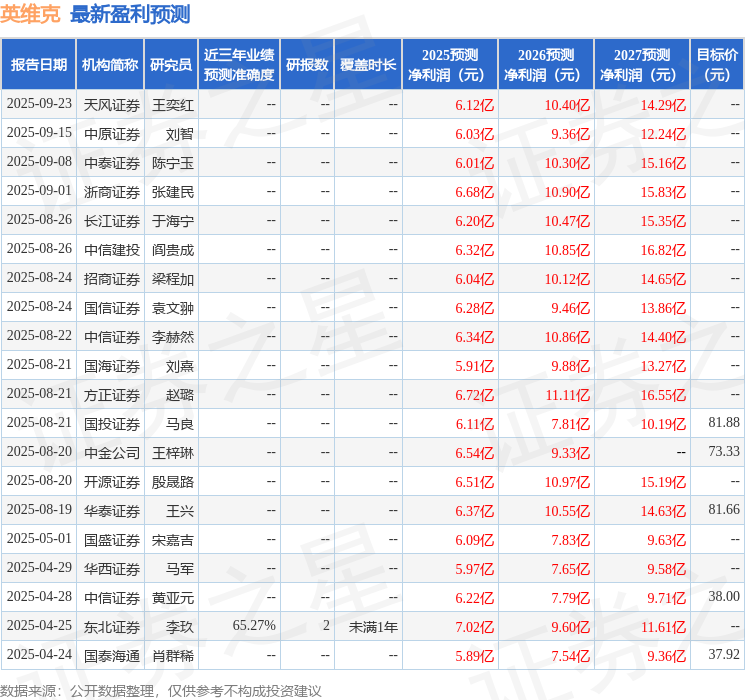Click the 英维克 stock name in title
Viewport: 745px width, 700px height.
coord(30,14)
